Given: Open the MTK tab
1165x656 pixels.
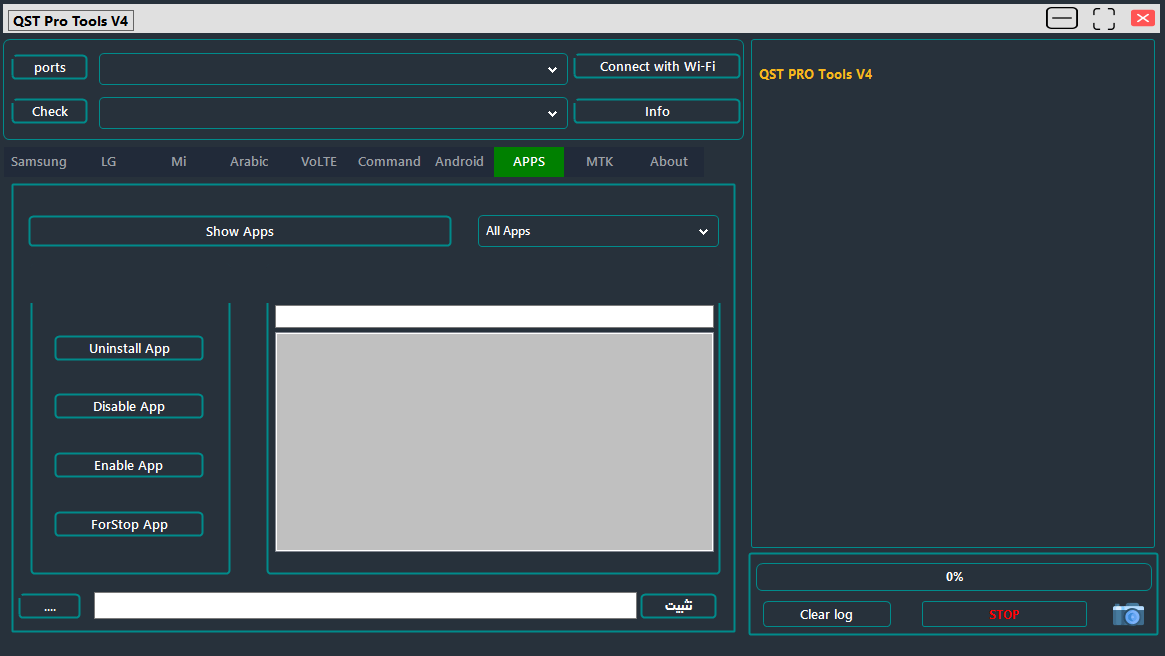Looking at the screenshot, I should [x=599, y=162].
